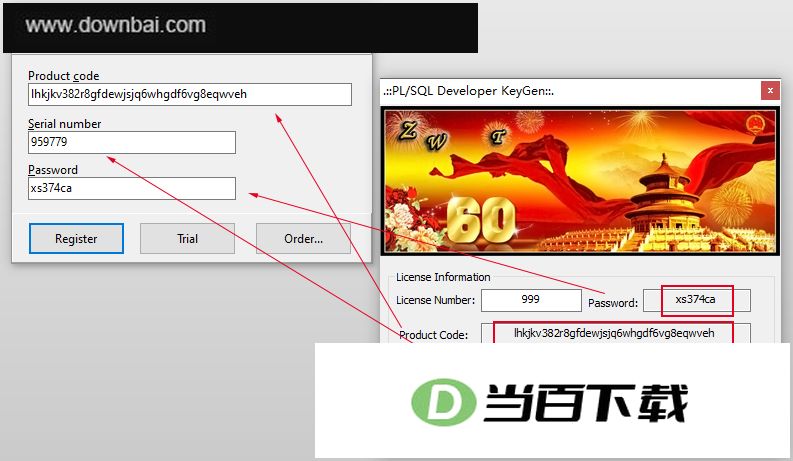Image resolution: width=793 pixels, height=461 pixels.
Task: Click the KeyGen Password box with xs374ca
Action: pyautogui.click(x=696, y=300)
